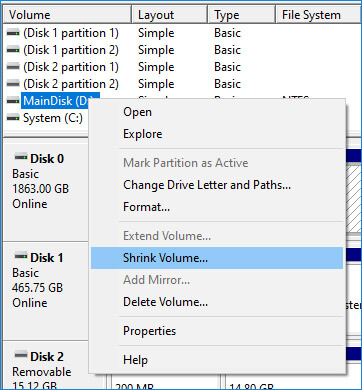Click Simple layout cell for Disk 2 partition 1
362x390 pixels.
point(156,67)
